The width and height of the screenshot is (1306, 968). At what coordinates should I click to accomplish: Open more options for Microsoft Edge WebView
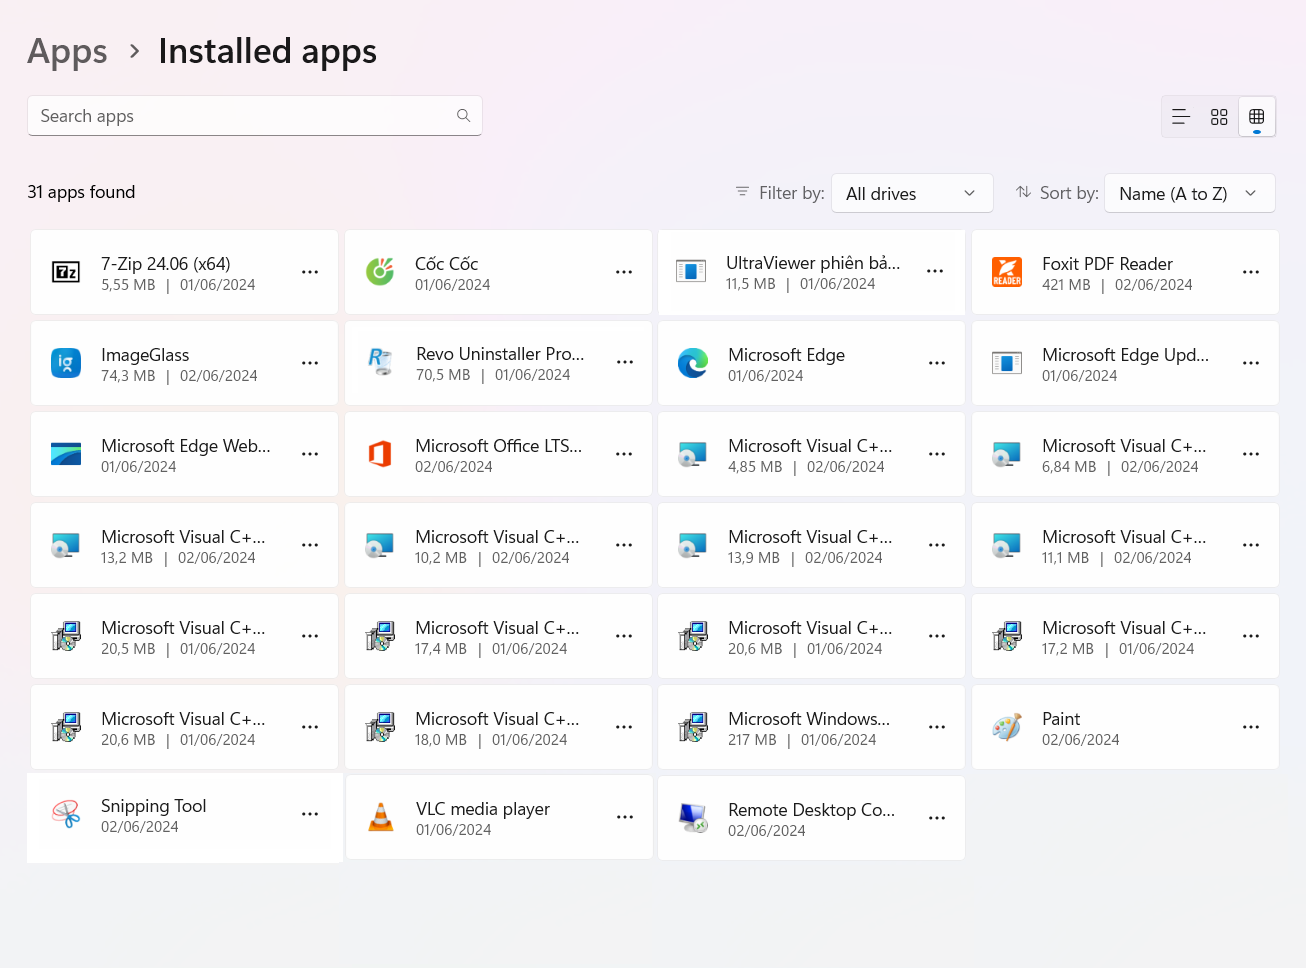tap(310, 454)
